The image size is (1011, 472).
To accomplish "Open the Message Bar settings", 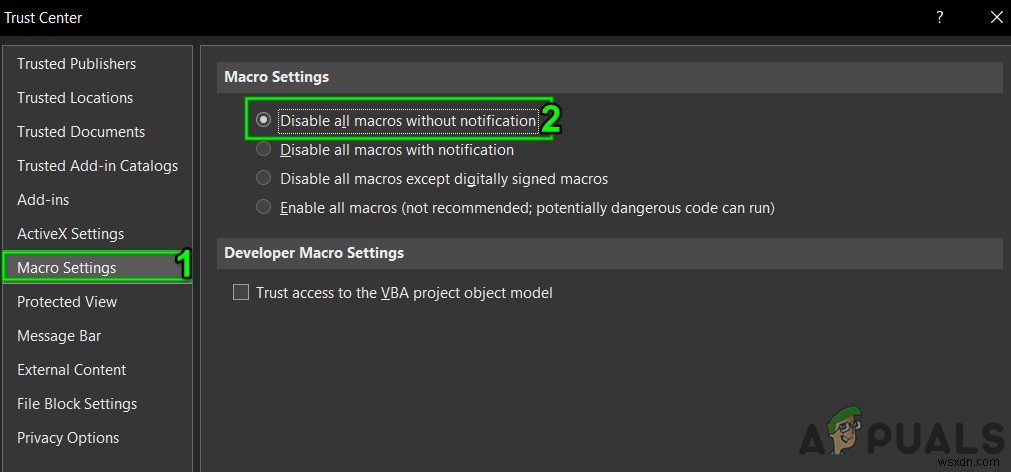I will click(59, 336).
